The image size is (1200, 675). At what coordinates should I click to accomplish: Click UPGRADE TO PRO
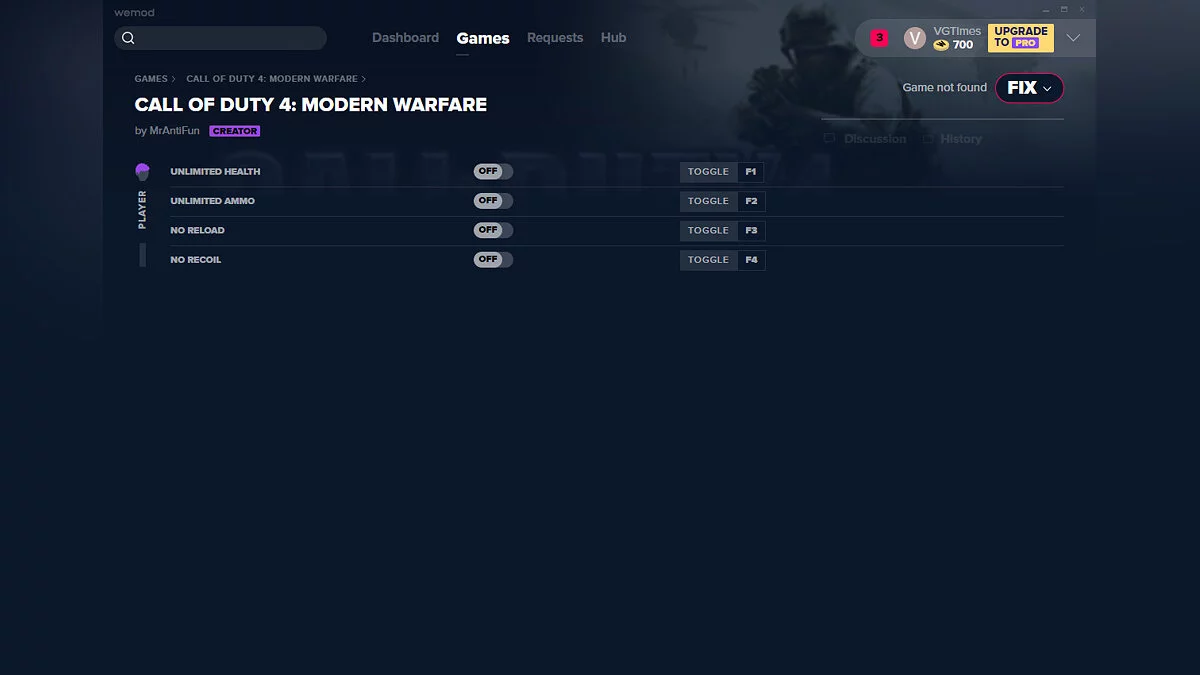[1020, 37]
